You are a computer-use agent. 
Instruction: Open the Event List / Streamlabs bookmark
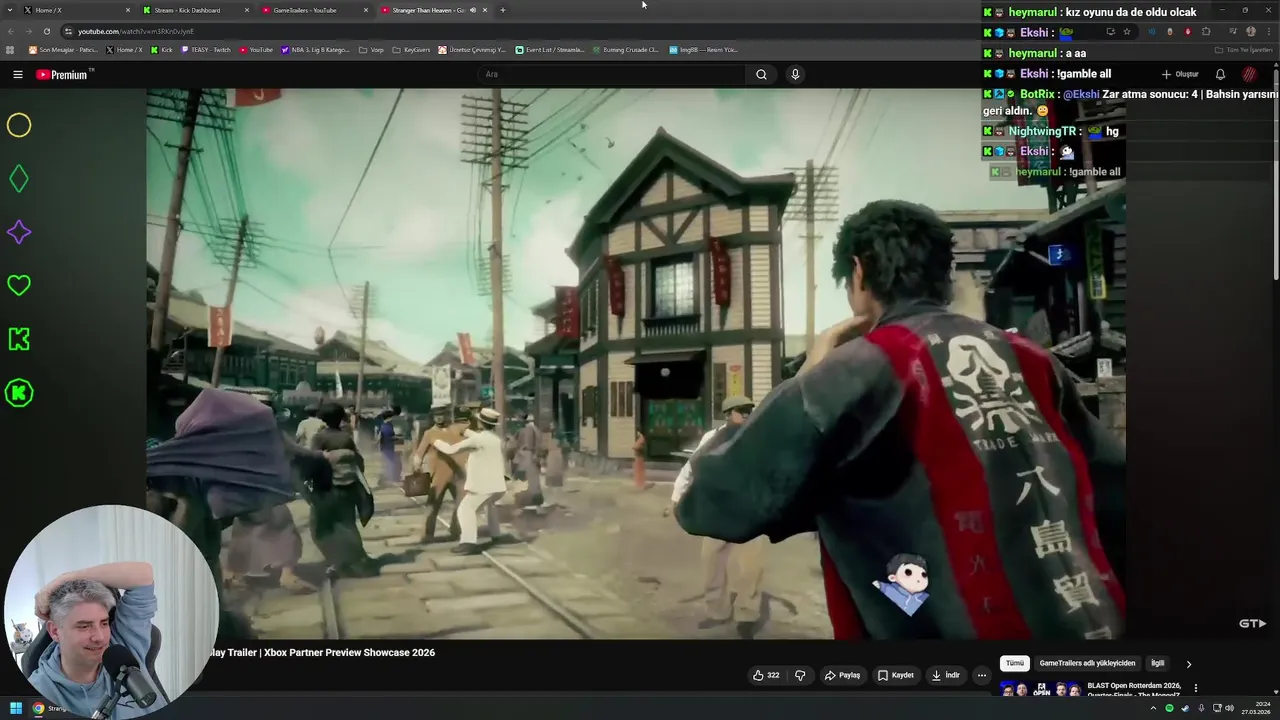pos(550,50)
